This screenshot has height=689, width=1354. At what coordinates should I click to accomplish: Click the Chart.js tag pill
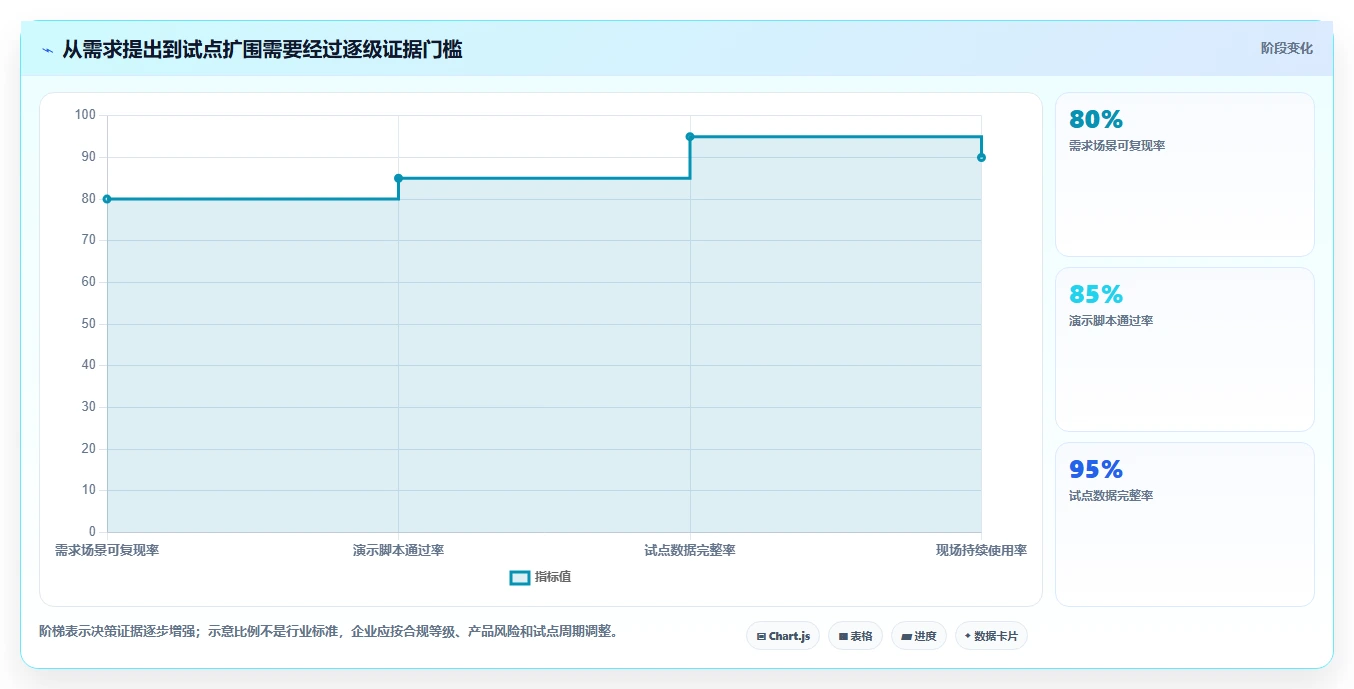click(x=783, y=636)
